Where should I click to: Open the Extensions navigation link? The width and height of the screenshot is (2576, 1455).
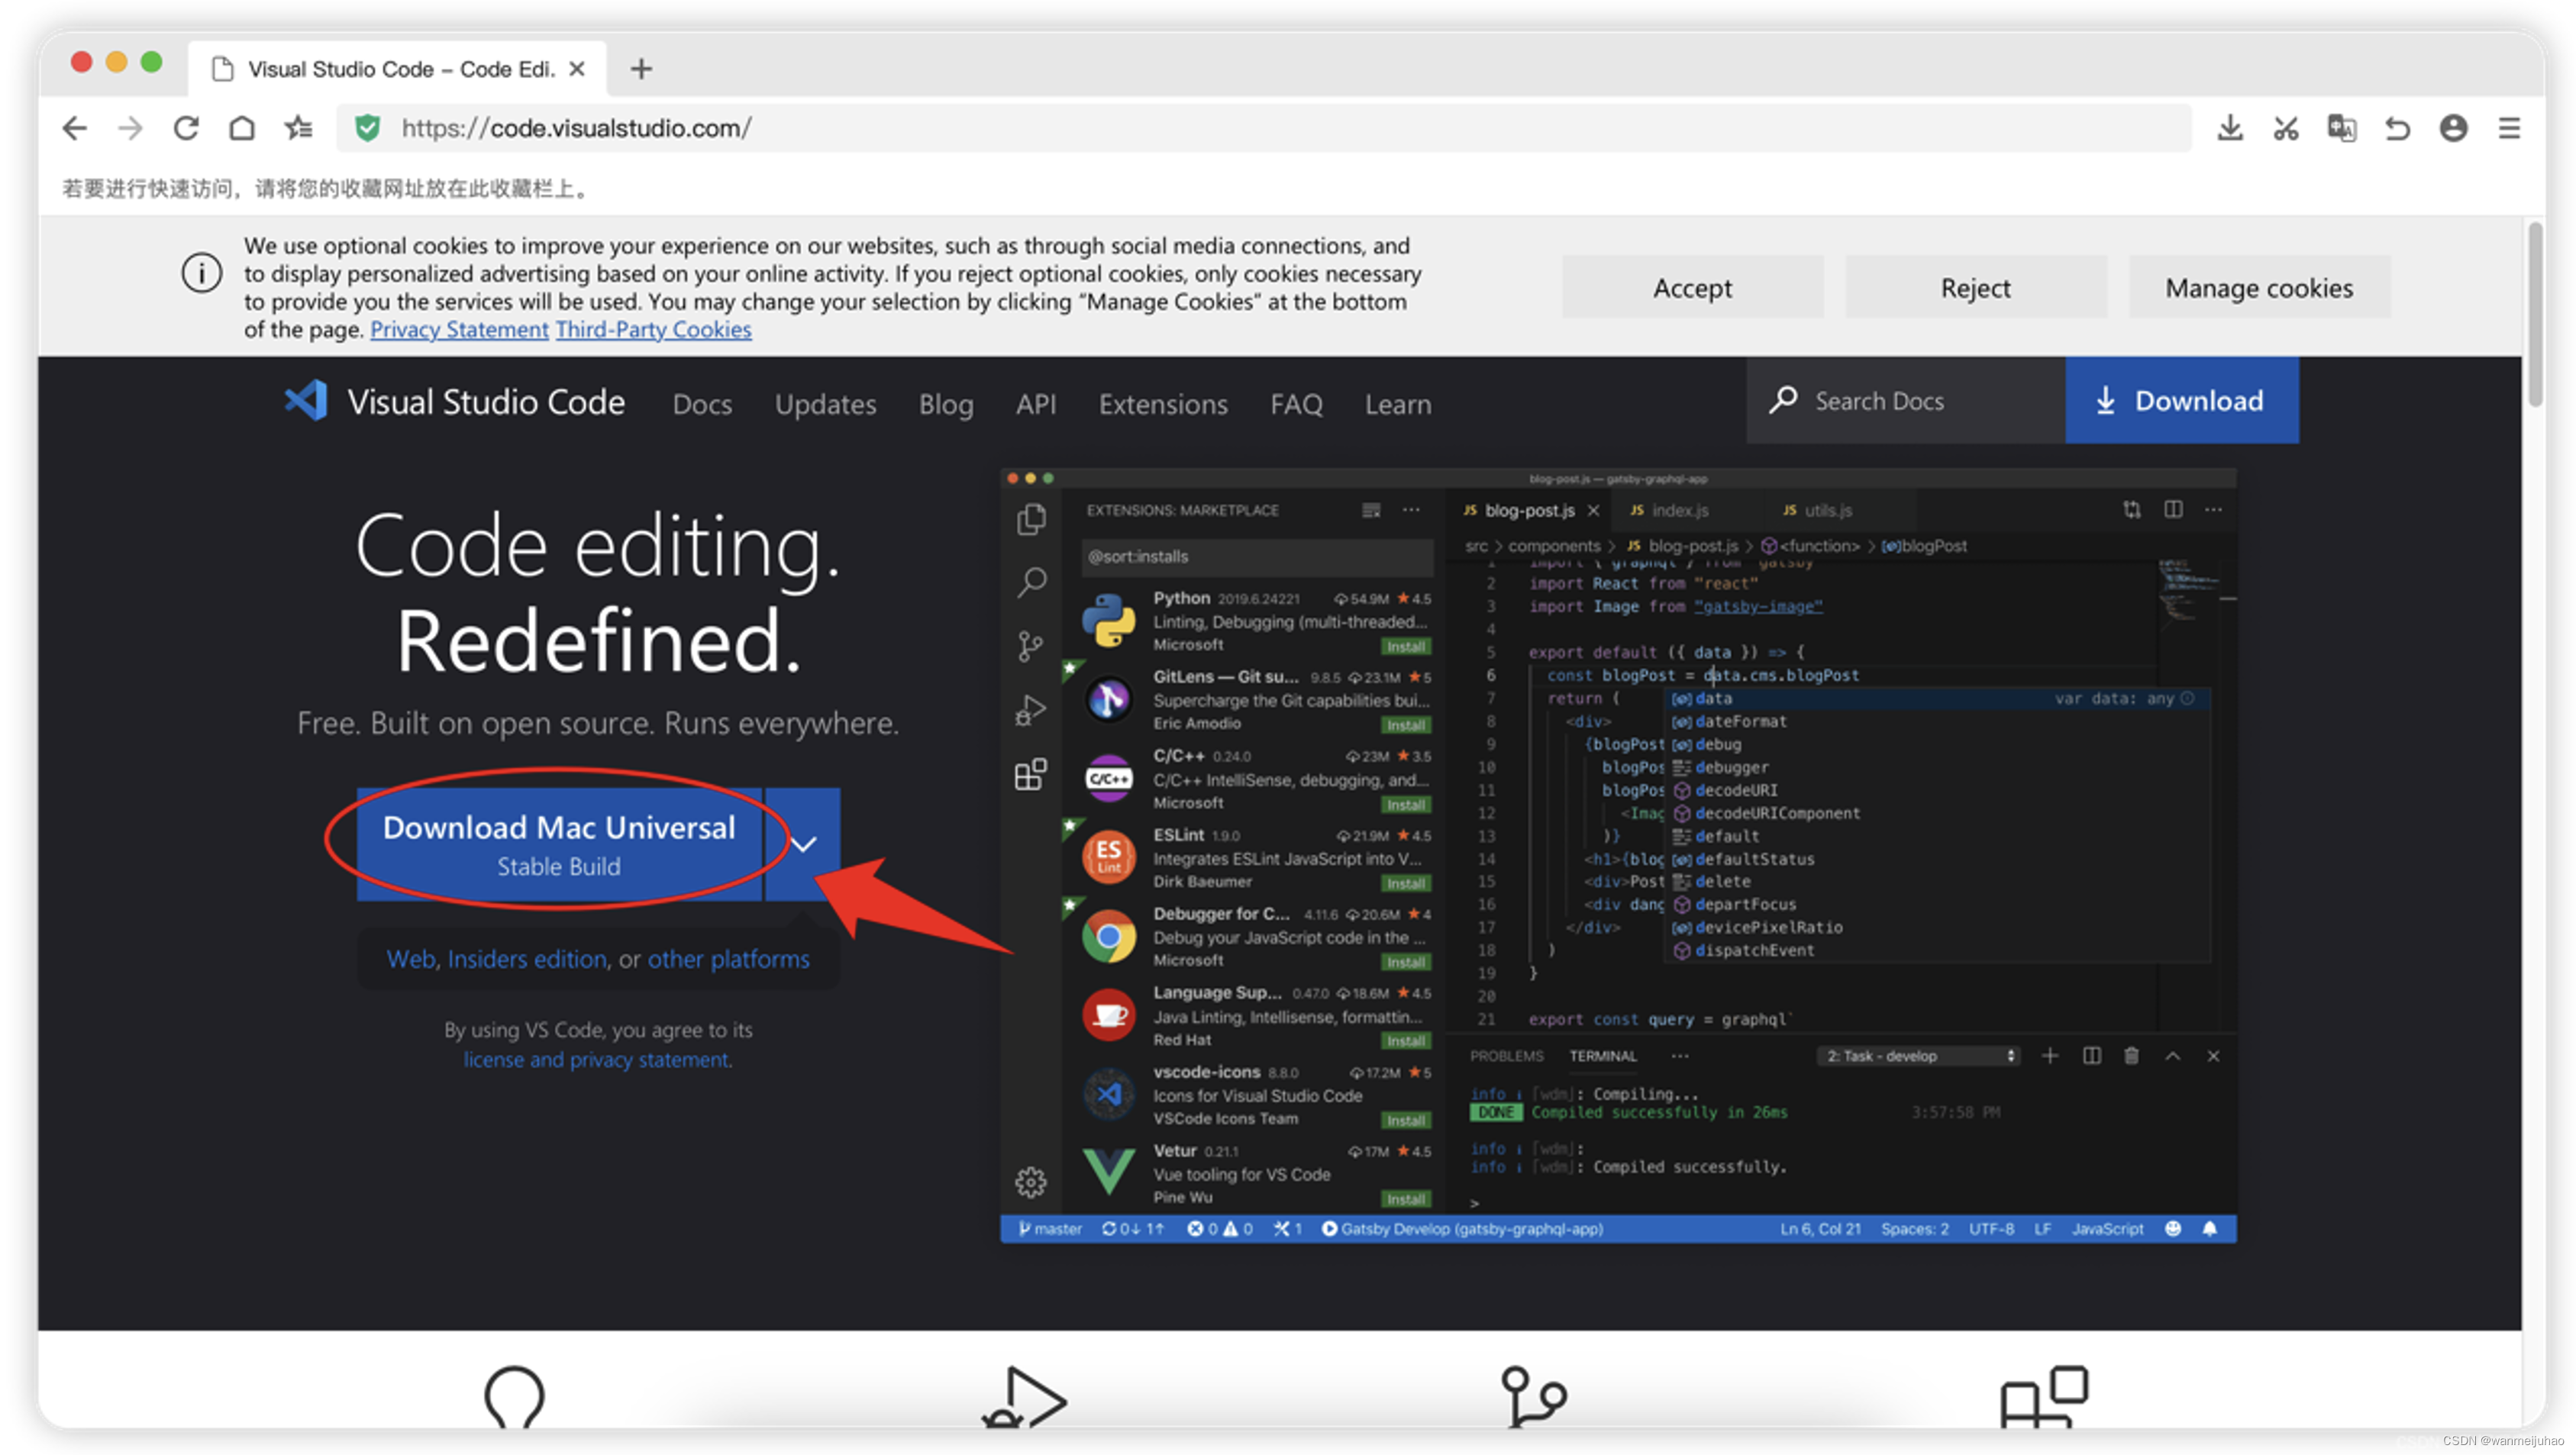(x=1163, y=404)
